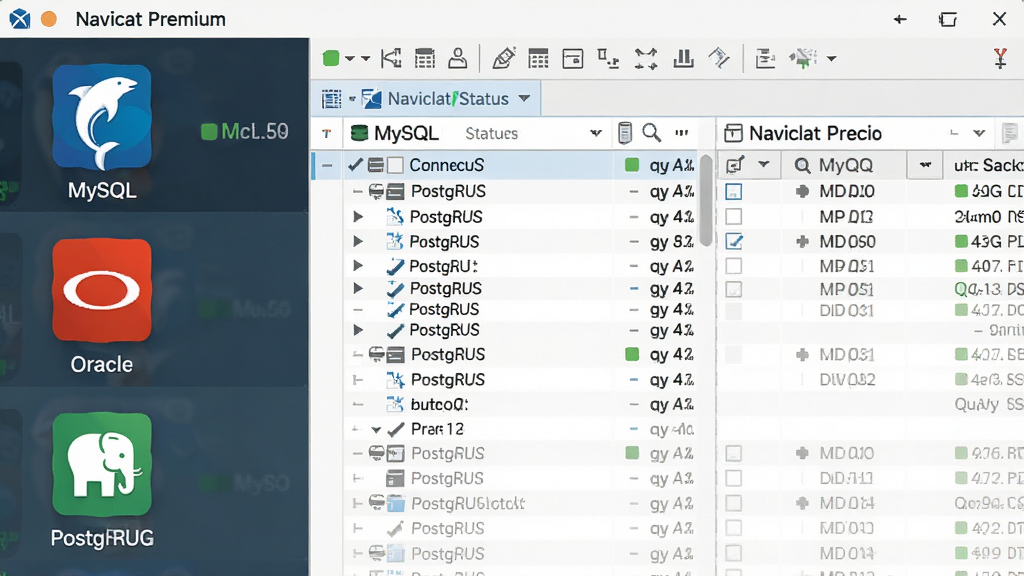Click the orange dot beside app title

pyautogui.click(x=48, y=19)
